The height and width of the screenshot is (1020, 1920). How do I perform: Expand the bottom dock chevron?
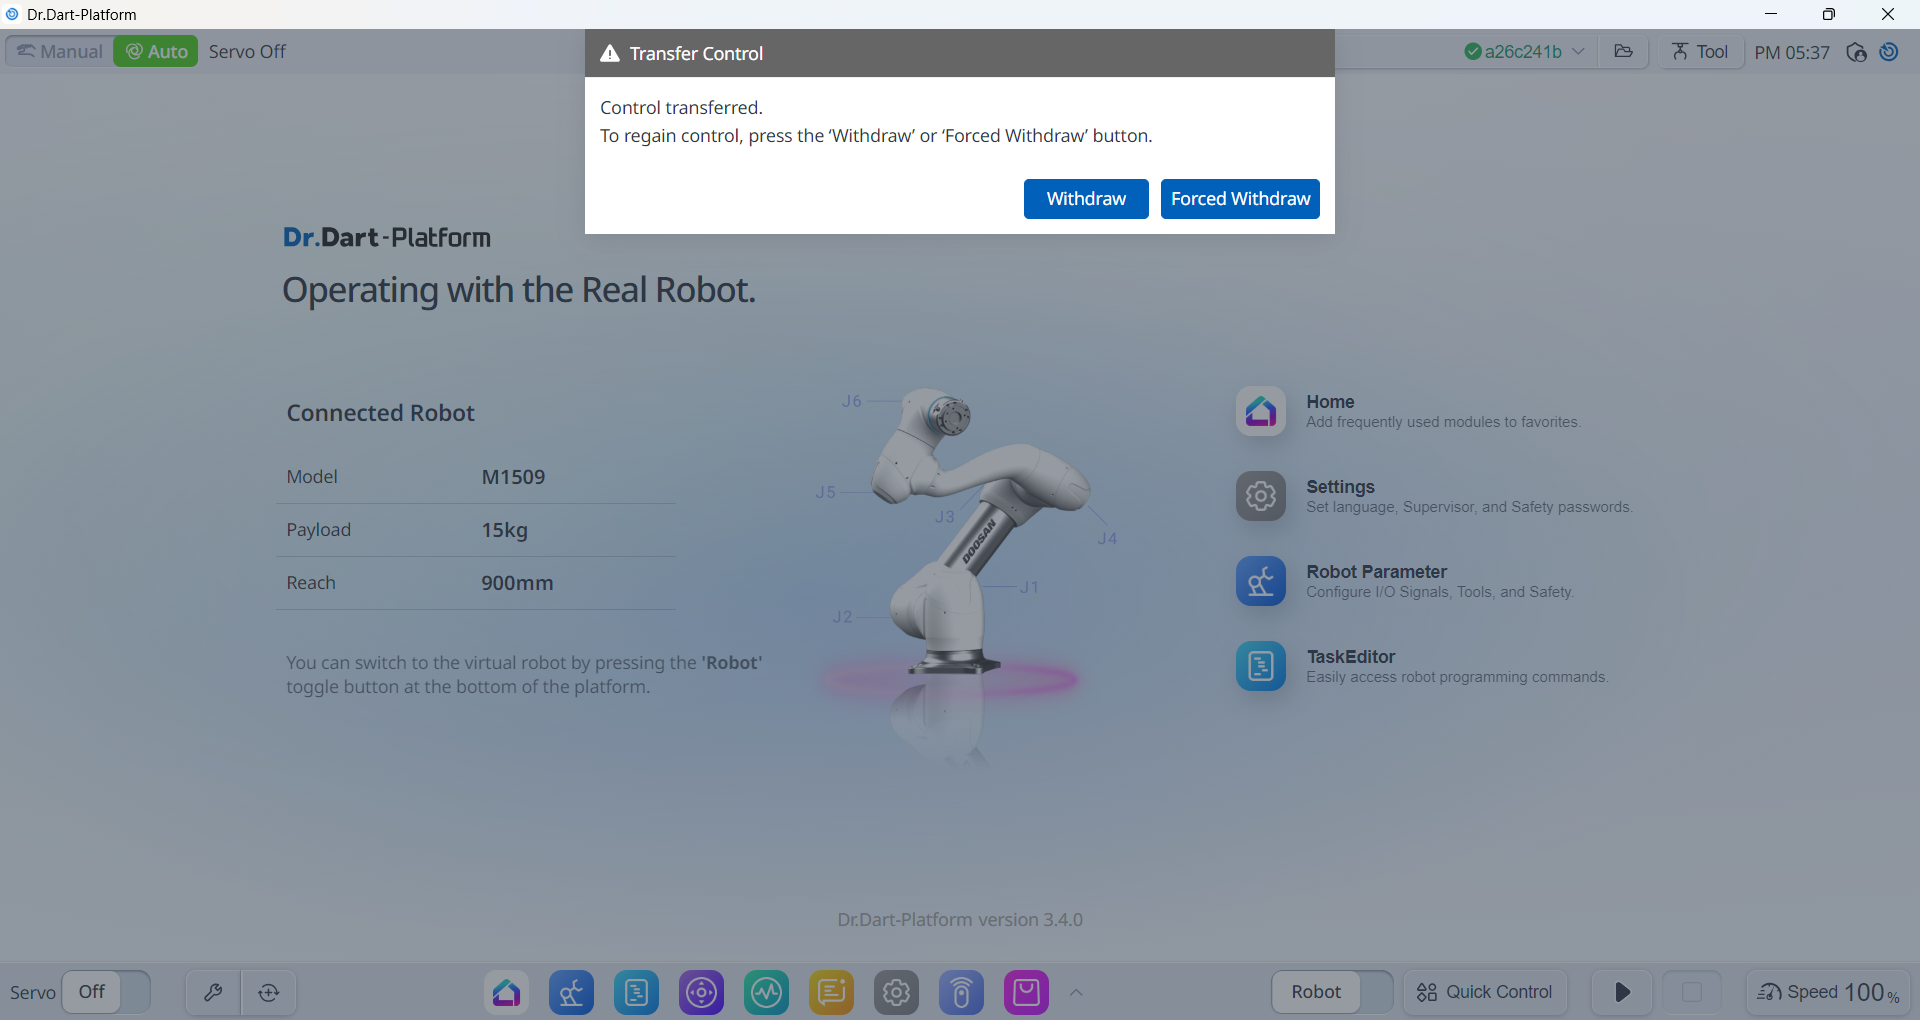[x=1076, y=992]
